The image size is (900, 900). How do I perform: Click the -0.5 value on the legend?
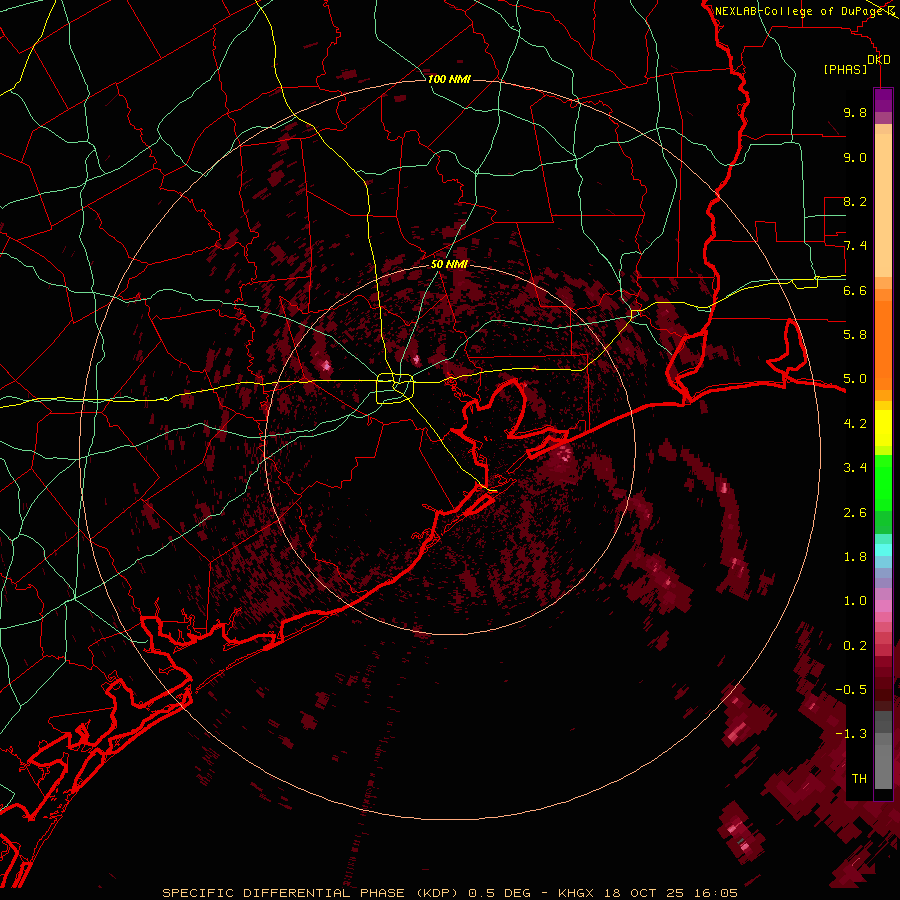point(851,690)
